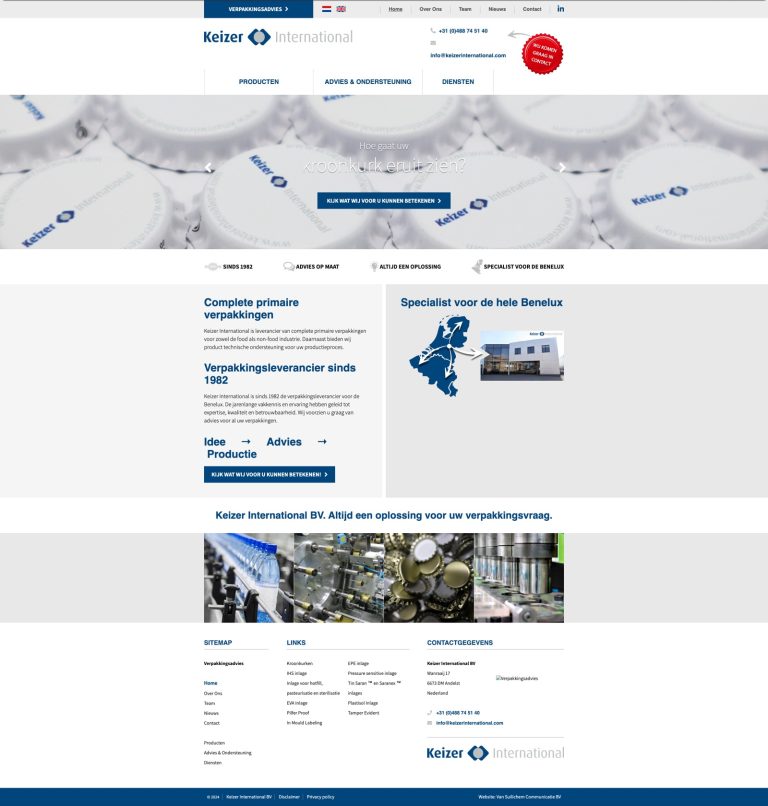
Task: Show the previous hero slide with the left arrow
Action: pos(208,167)
